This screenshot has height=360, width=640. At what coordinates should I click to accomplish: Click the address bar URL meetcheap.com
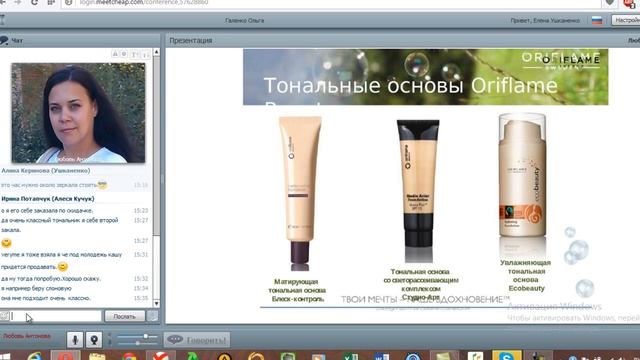[144, 2]
